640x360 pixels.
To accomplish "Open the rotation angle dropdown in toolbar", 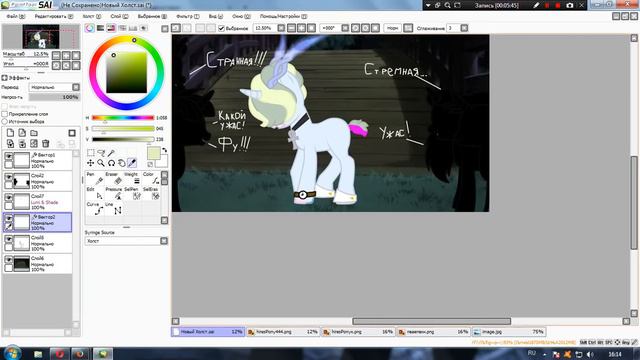I will tap(345, 28).
